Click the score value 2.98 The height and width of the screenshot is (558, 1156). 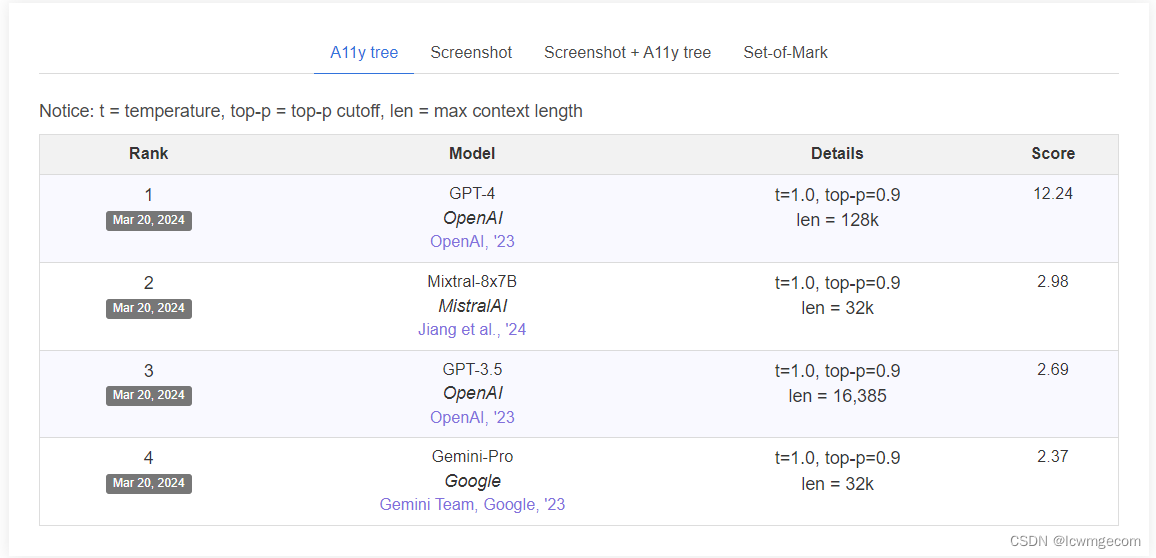(1053, 282)
